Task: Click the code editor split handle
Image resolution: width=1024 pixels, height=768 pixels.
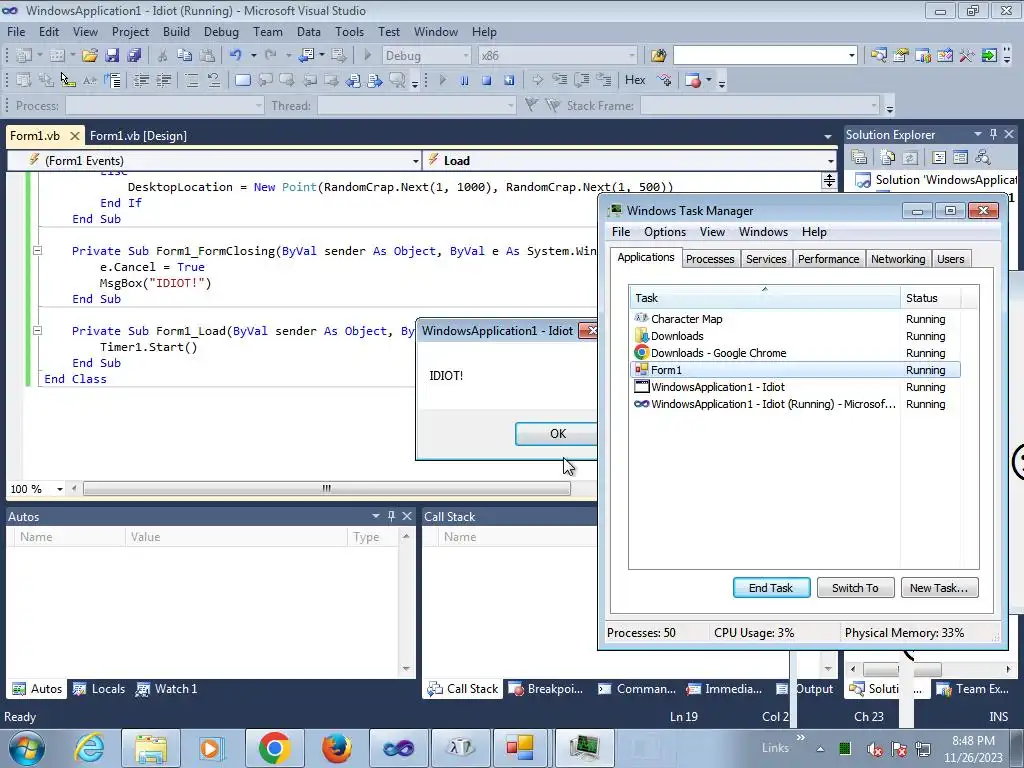Action: click(829, 181)
